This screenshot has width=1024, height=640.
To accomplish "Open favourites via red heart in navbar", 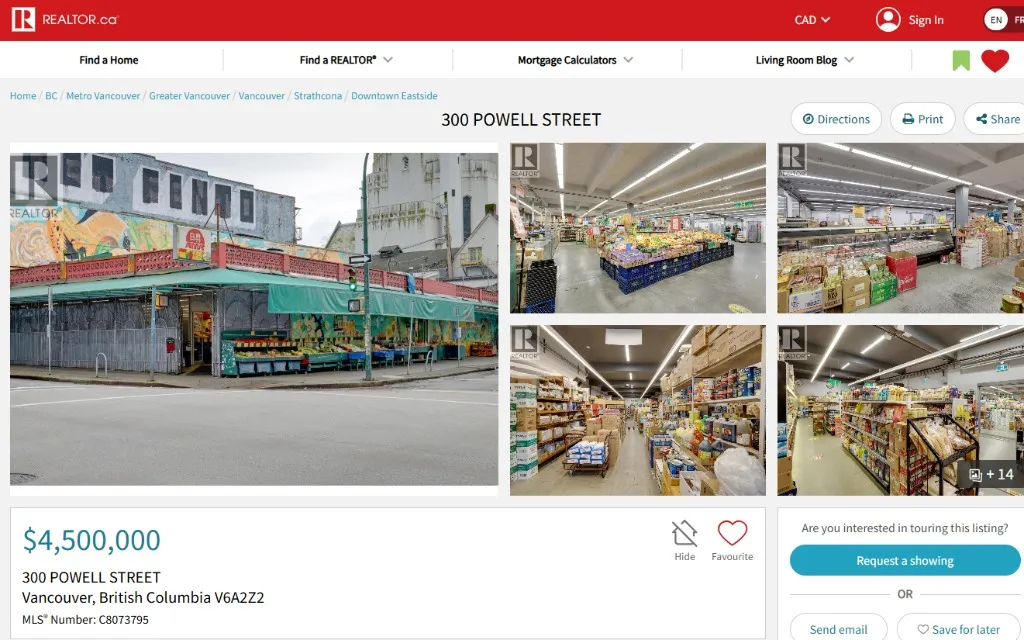I will click(x=994, y=61).
